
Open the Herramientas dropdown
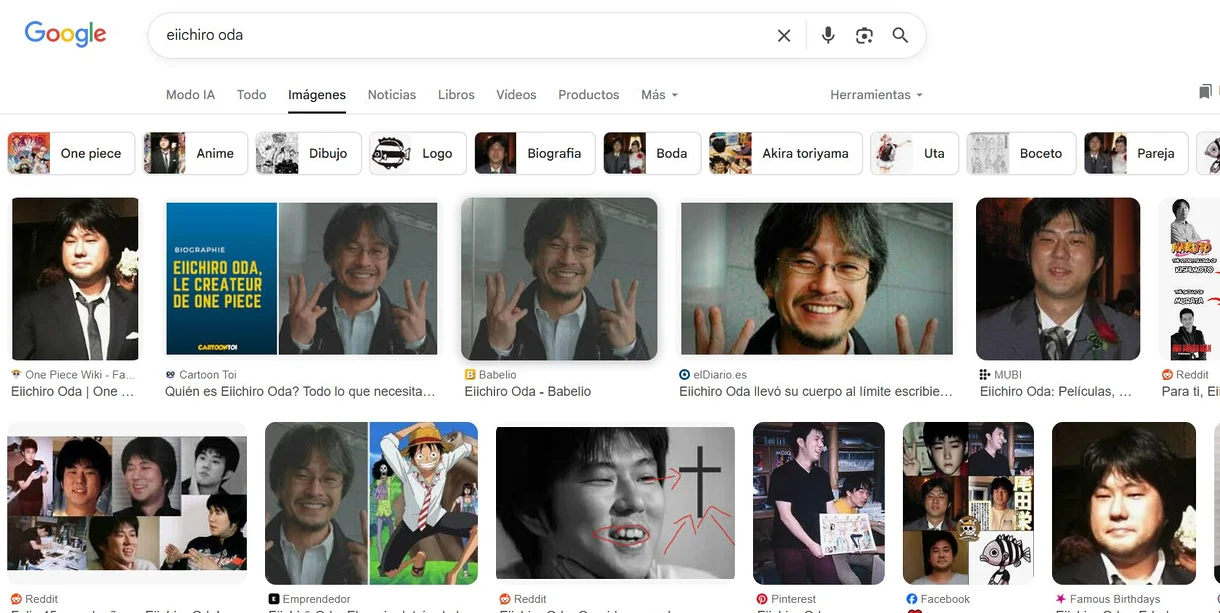(875, 94)
